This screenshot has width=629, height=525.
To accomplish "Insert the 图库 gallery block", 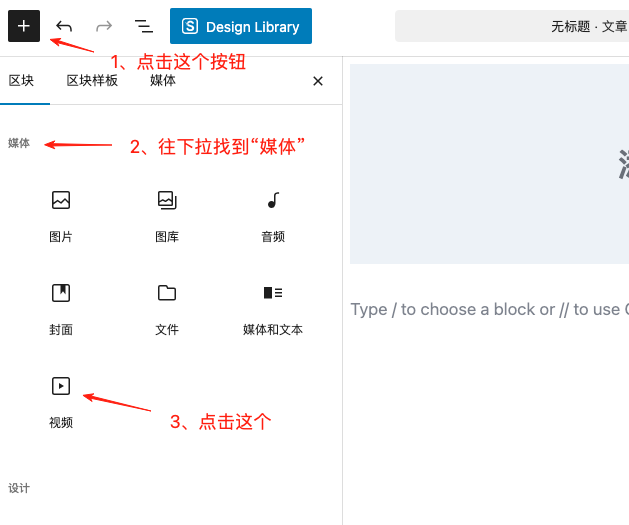I will 167,215.
